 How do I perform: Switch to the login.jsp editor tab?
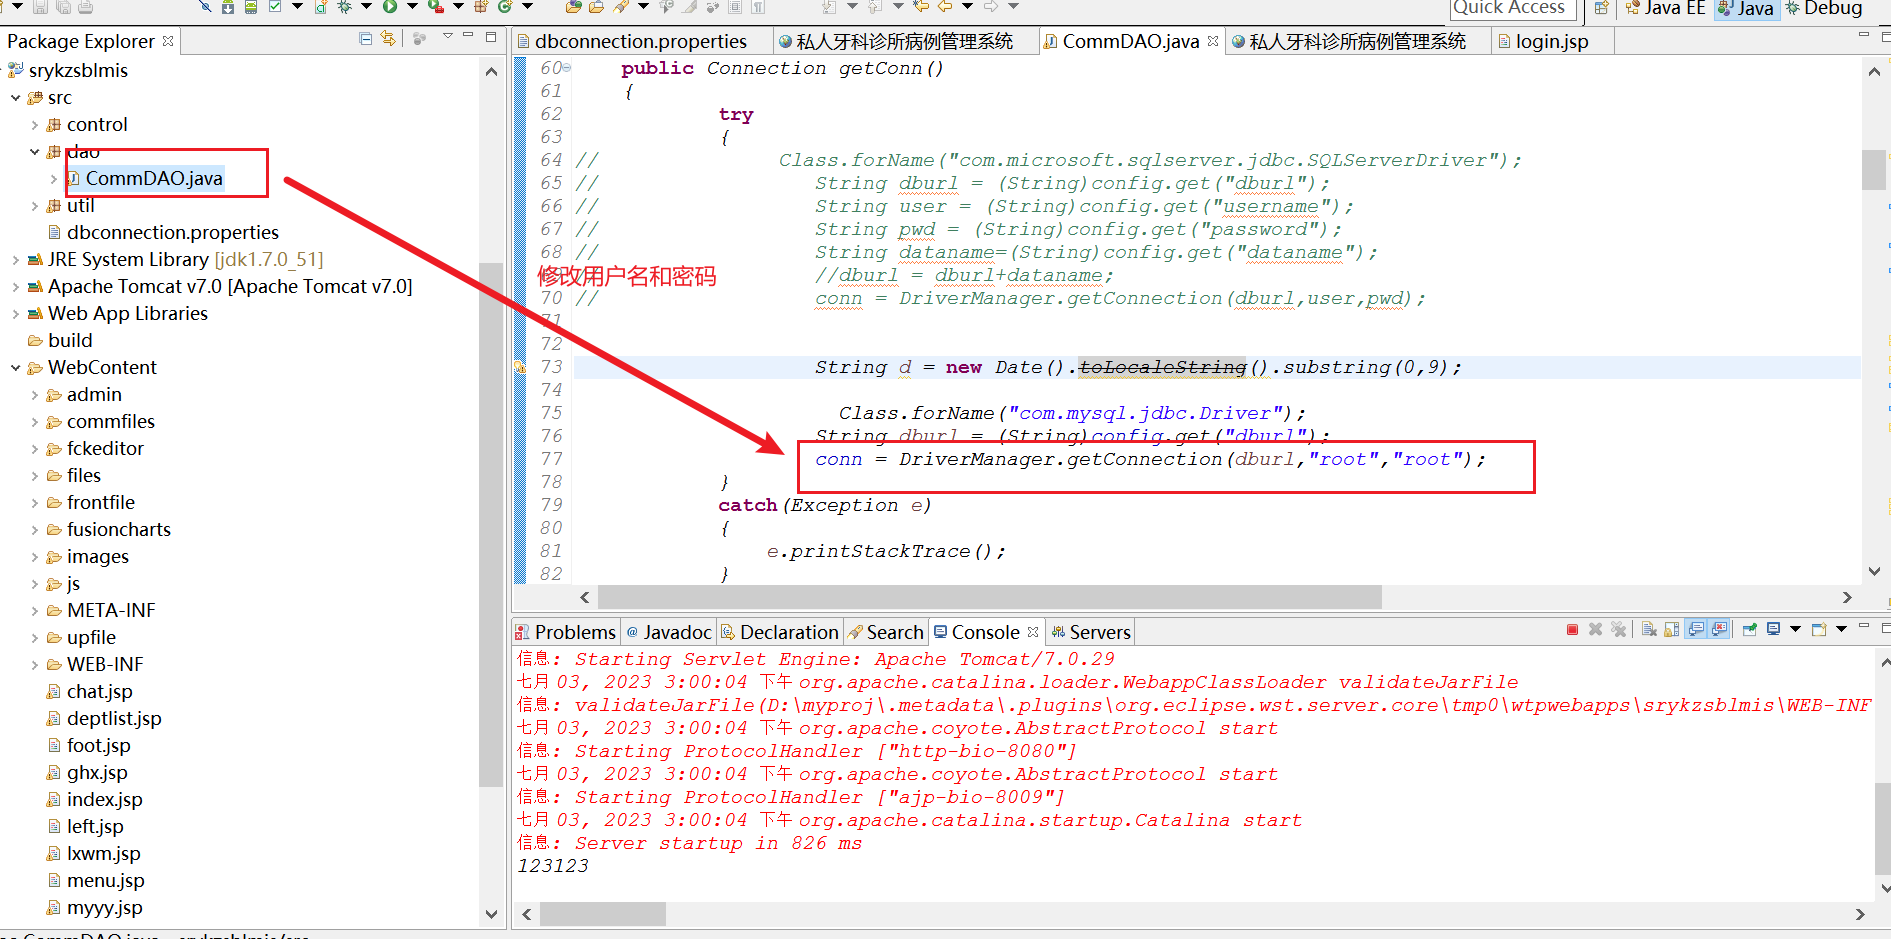click(1551, 41)
